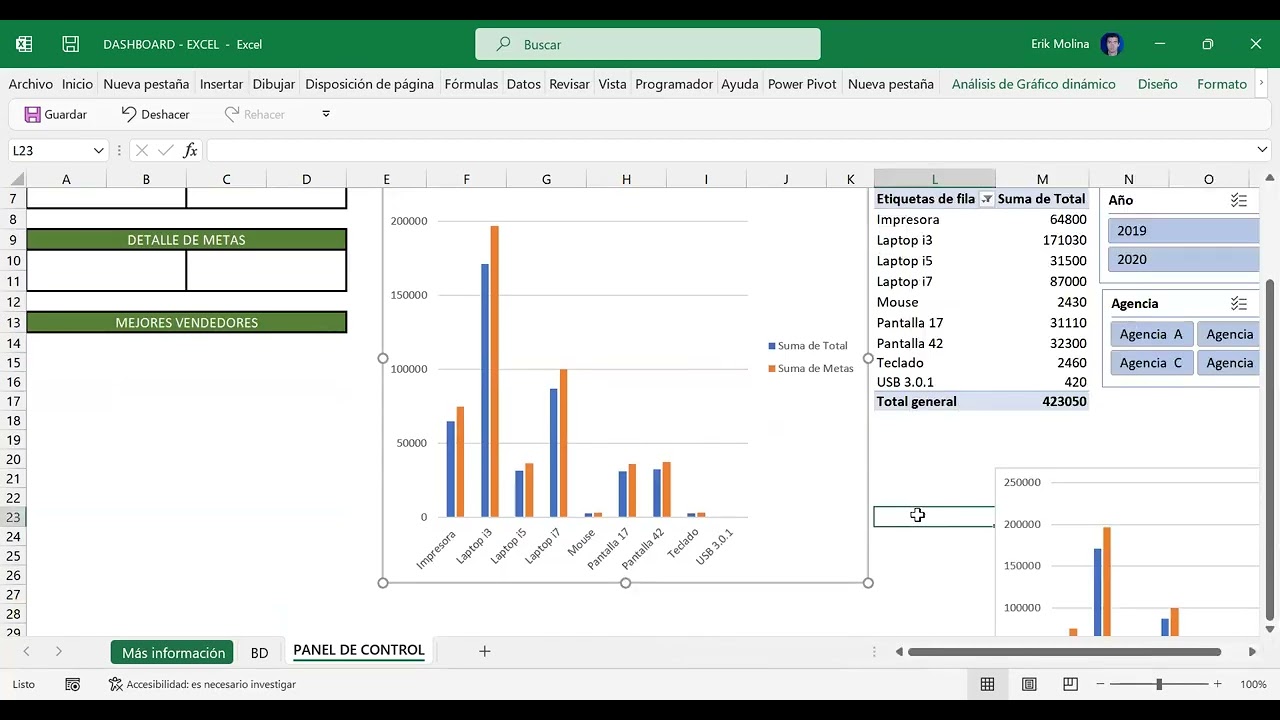Select the PANEL DE CONTROL sheet tab

pos(359,650)
